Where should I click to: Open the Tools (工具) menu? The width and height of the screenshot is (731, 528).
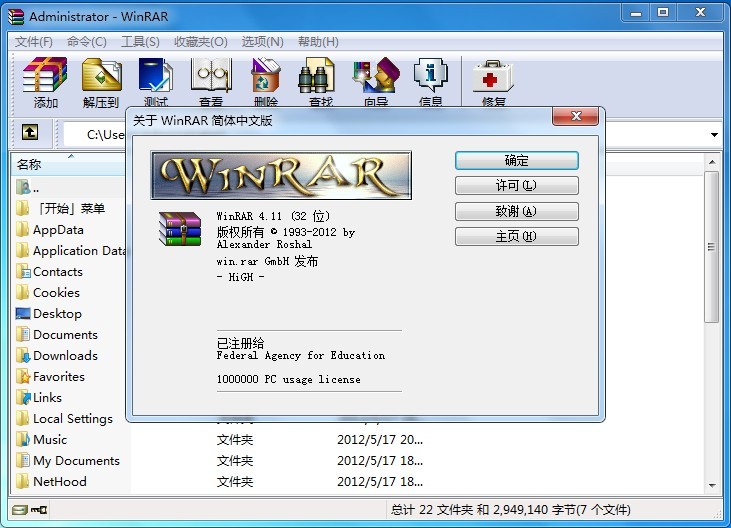[x=140, y=42]
